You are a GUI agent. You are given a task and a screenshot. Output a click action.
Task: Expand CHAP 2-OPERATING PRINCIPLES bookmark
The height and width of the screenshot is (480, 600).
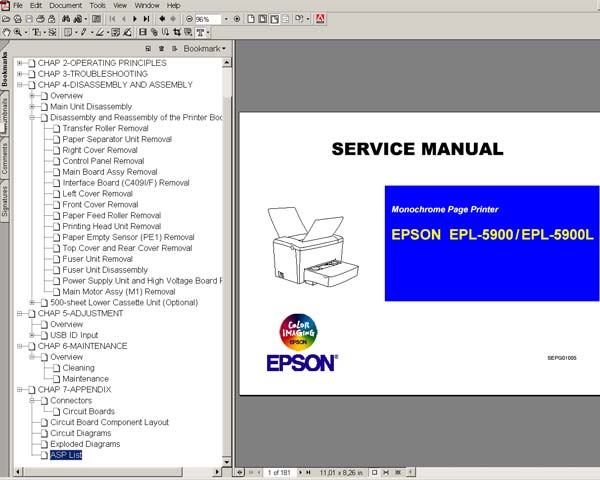[x=20, y=63]
